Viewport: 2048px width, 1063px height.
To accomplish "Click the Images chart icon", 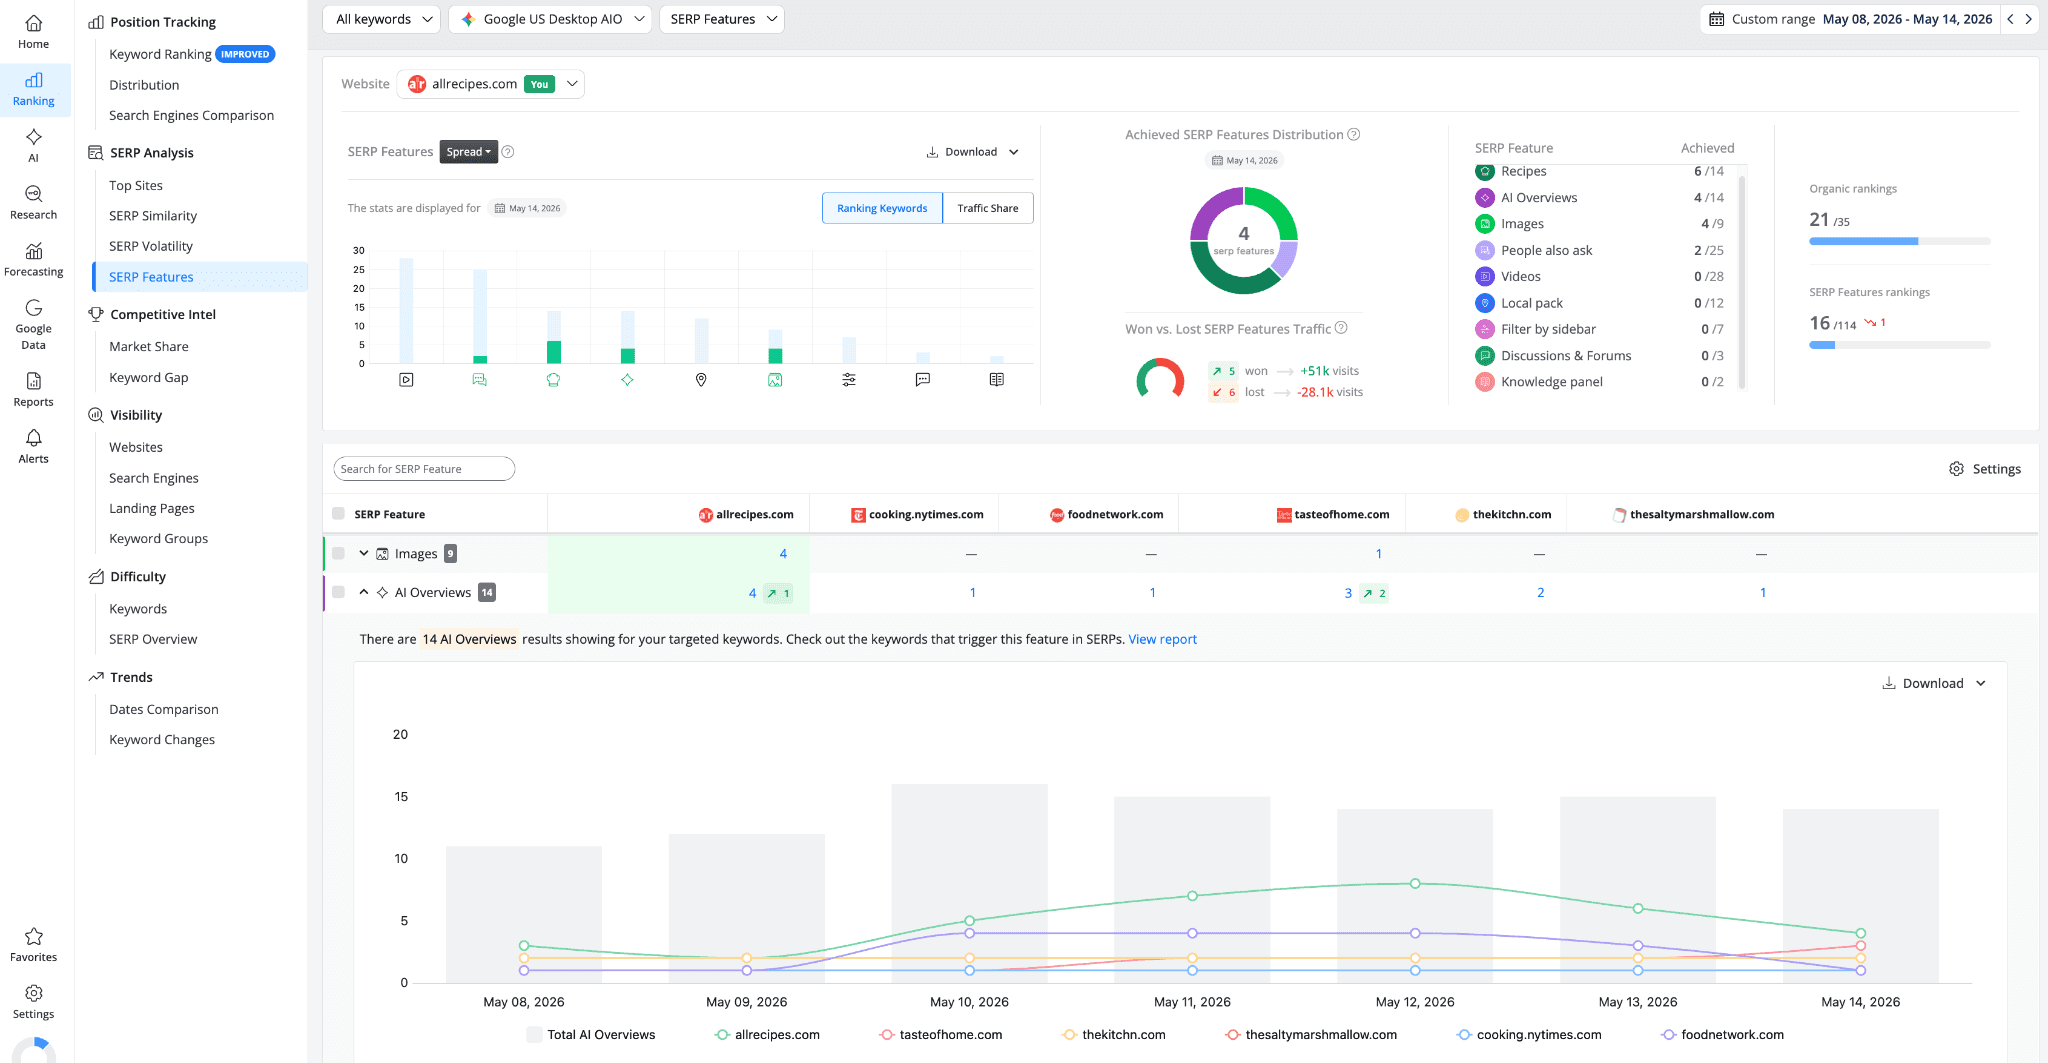I will pyautogui.click(x=775, y=380).
